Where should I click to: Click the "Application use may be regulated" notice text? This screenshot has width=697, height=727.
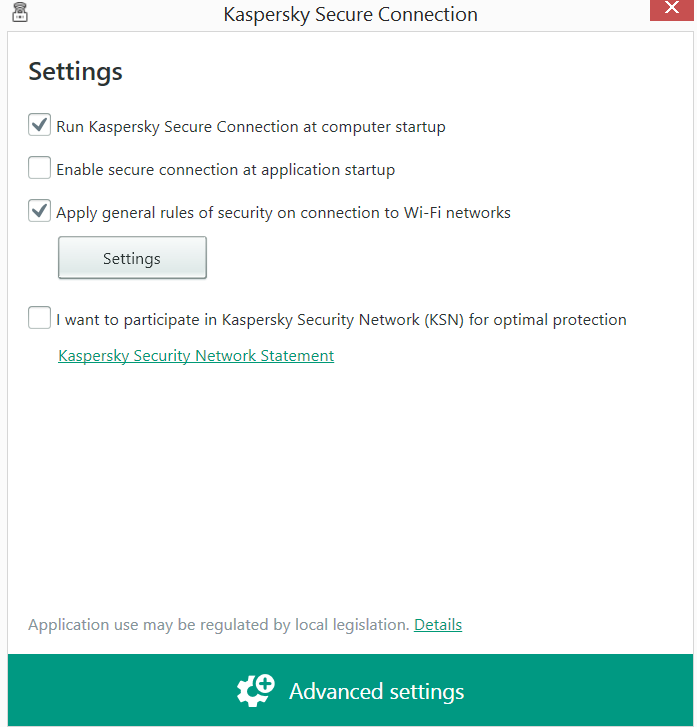218,625
